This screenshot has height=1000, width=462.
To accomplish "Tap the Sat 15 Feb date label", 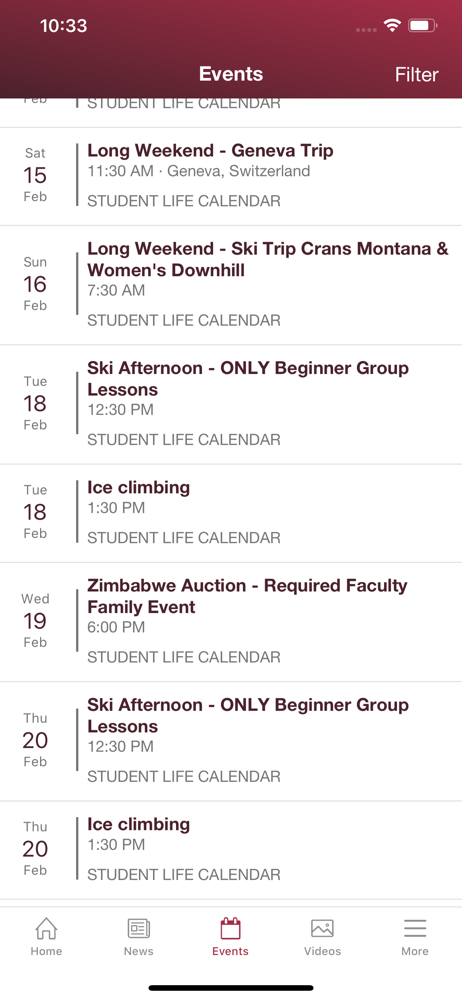I will [35, 175].
